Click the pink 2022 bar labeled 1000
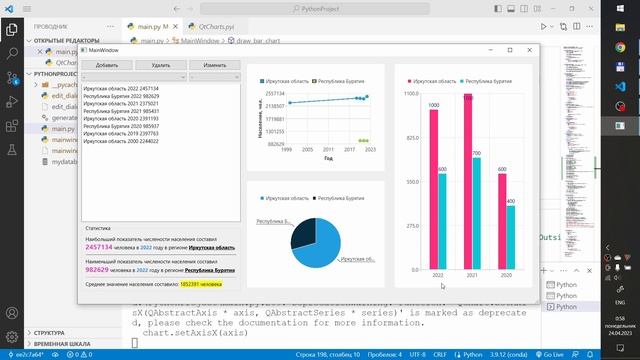This screenshot has width=640, height=360. tap(433, 189)
